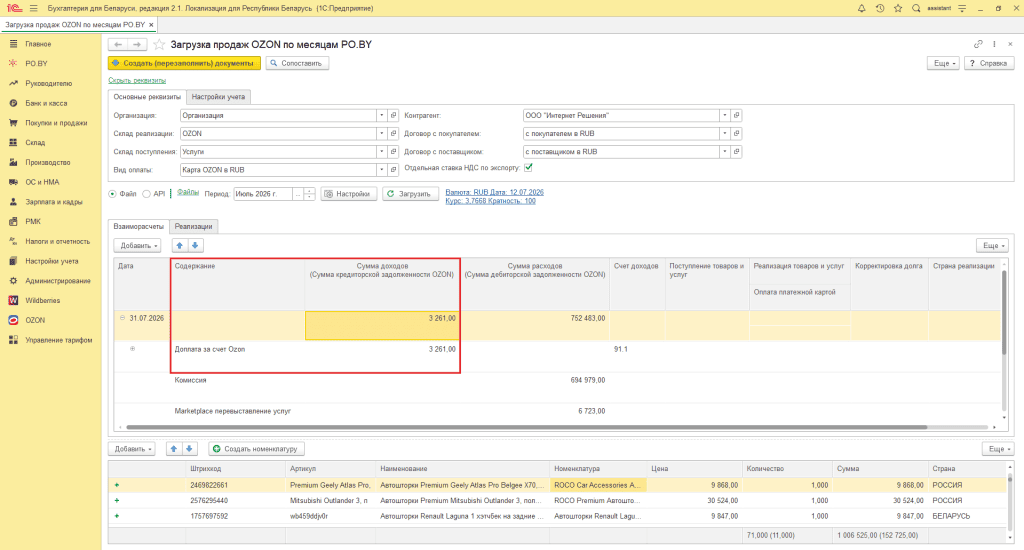This screenshot has width=1024, height=550.
Task: Expand the Организация dropdown list
Action: 381,116
